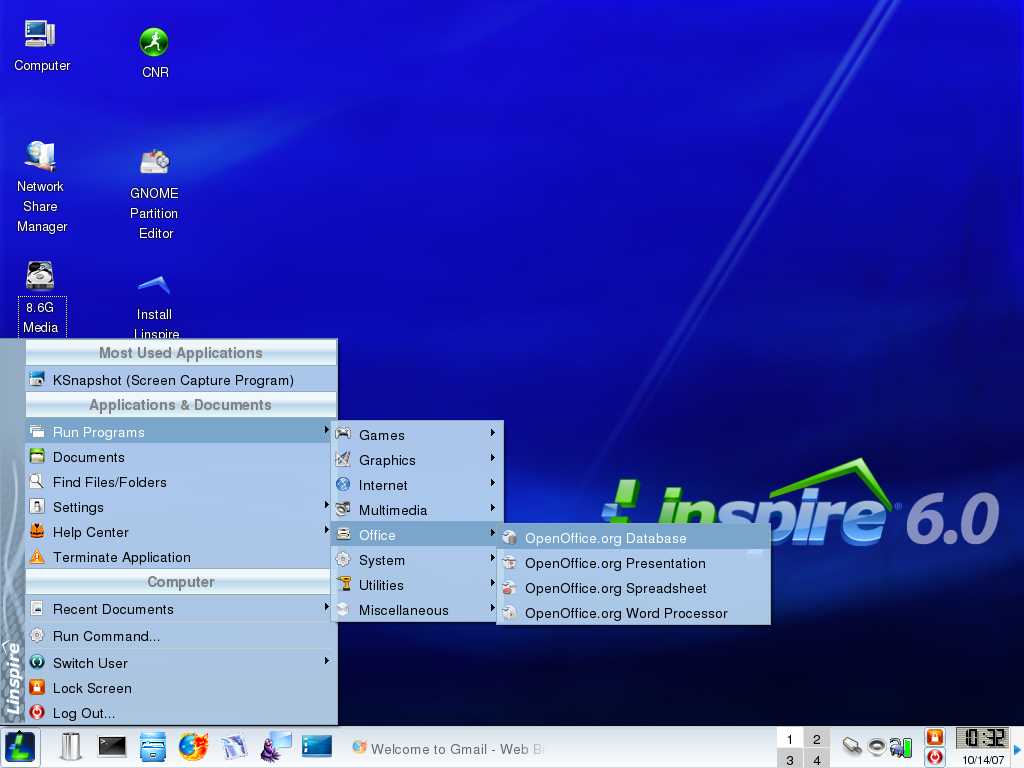
Task: Expand the Multimedia submenu arrow
Action: click(492, 507)
